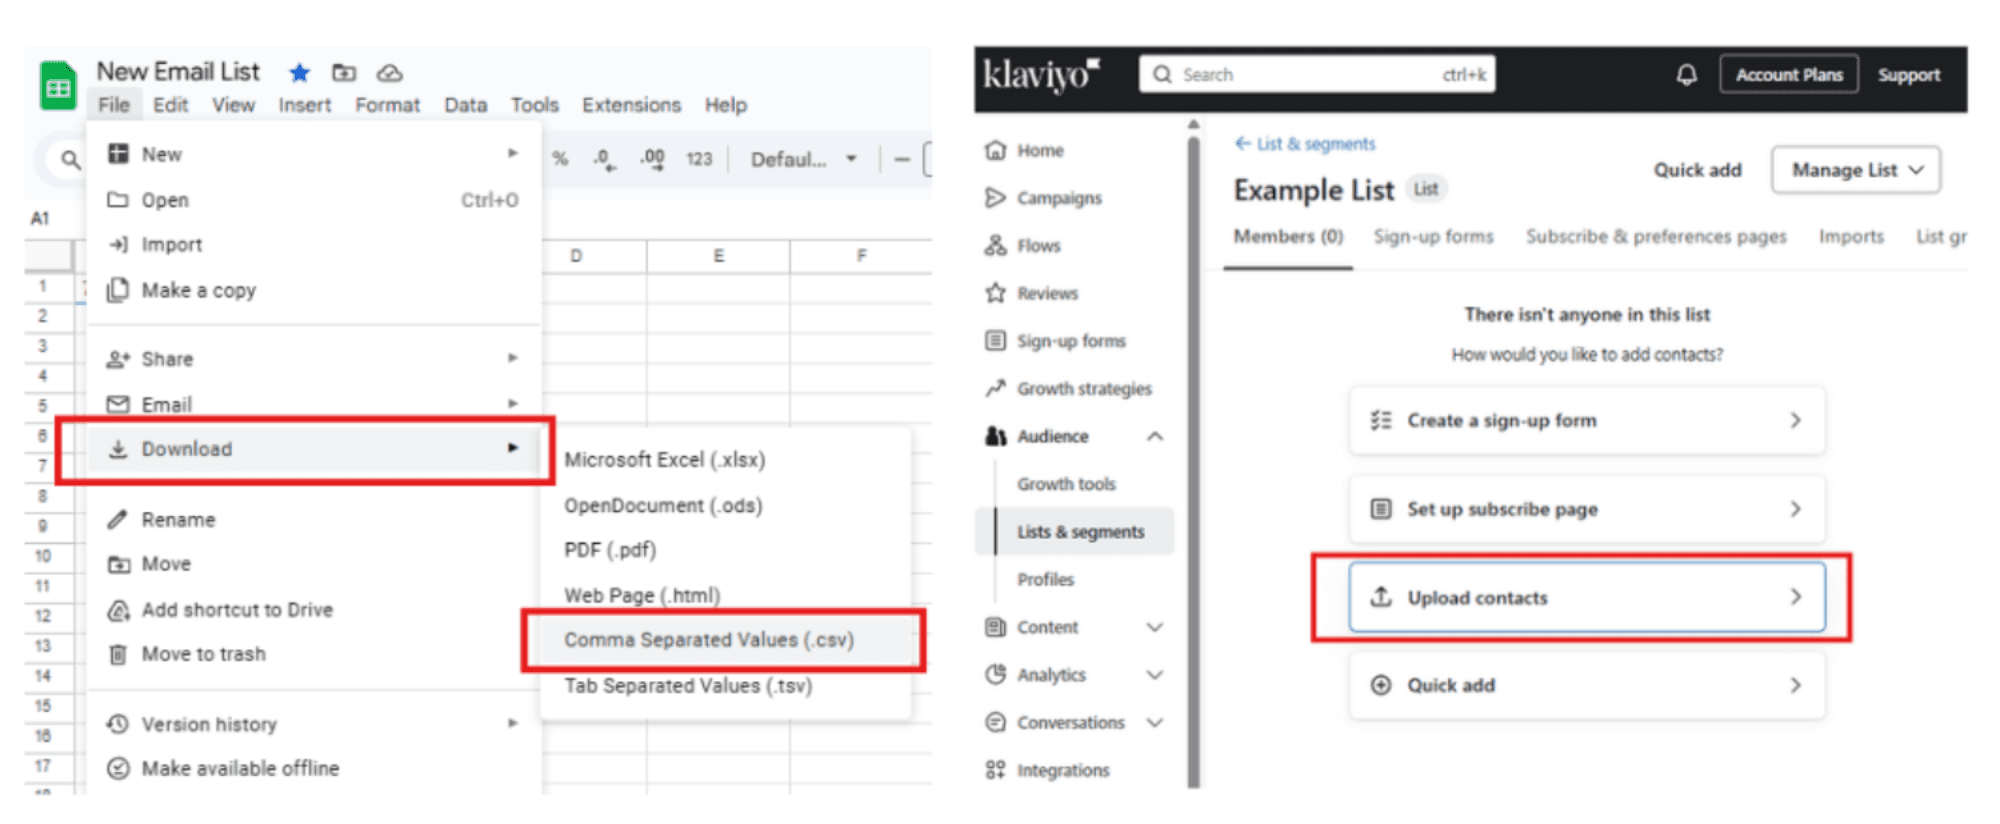
Task: Click the A1 cell name box
Action: coord(40,218)
